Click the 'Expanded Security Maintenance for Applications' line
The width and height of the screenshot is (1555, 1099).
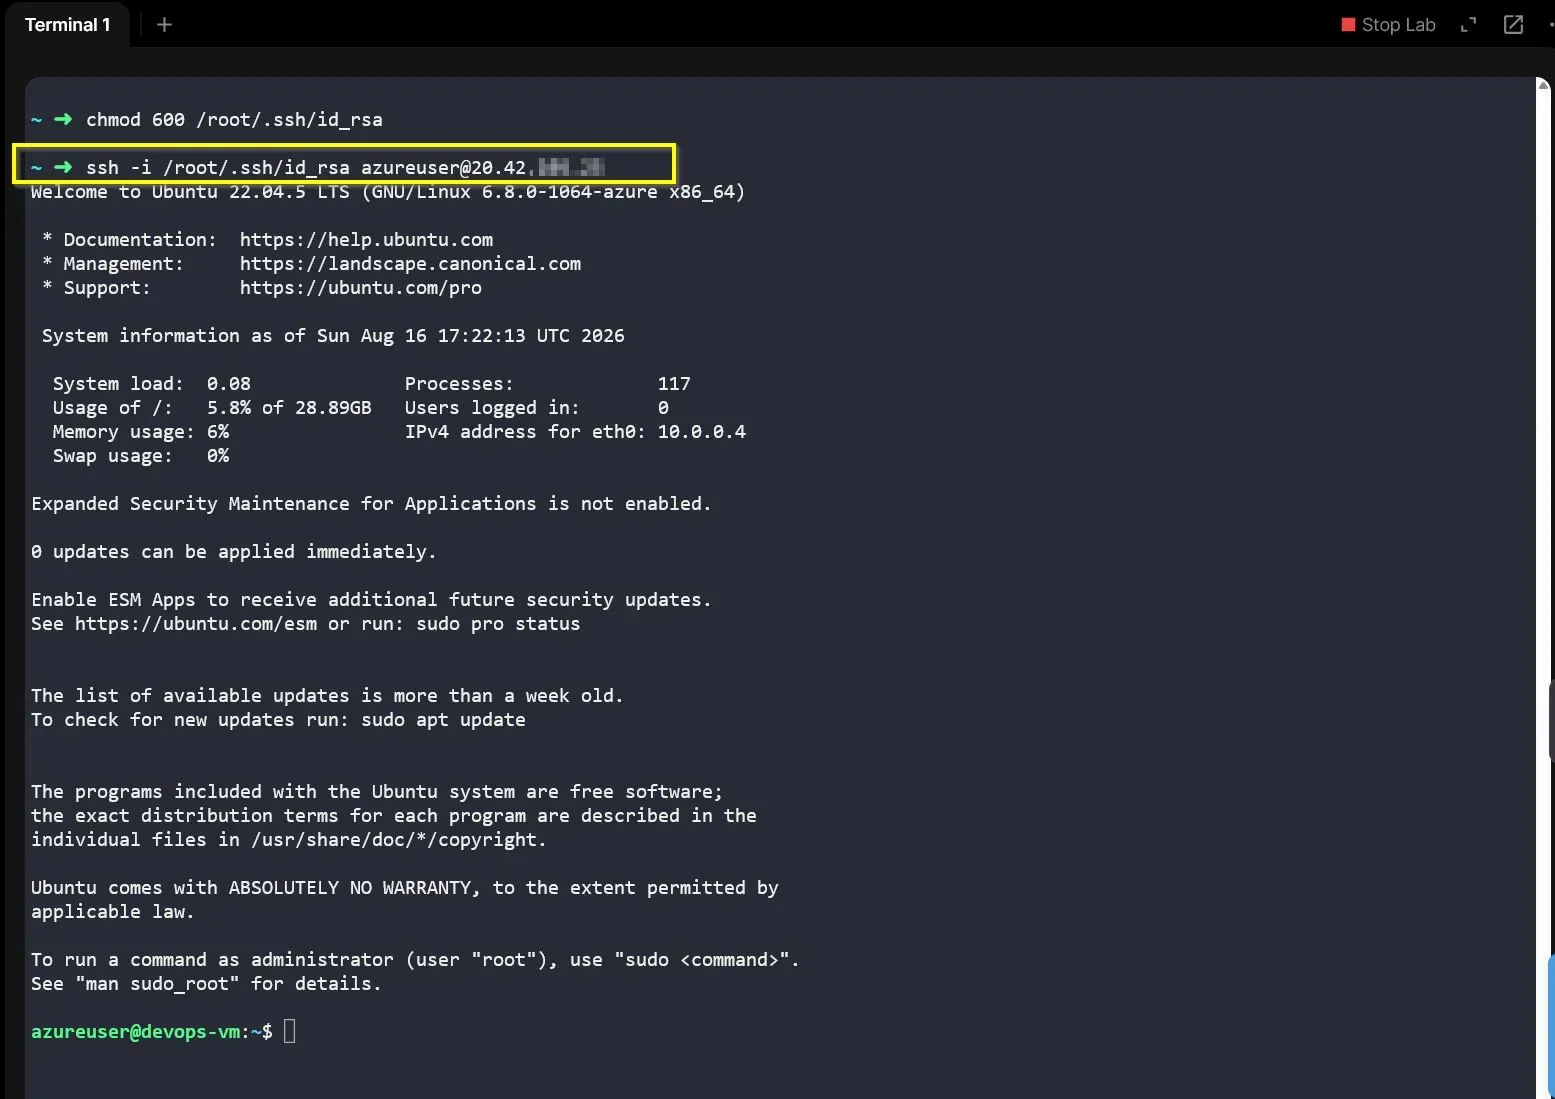point(371,504)
